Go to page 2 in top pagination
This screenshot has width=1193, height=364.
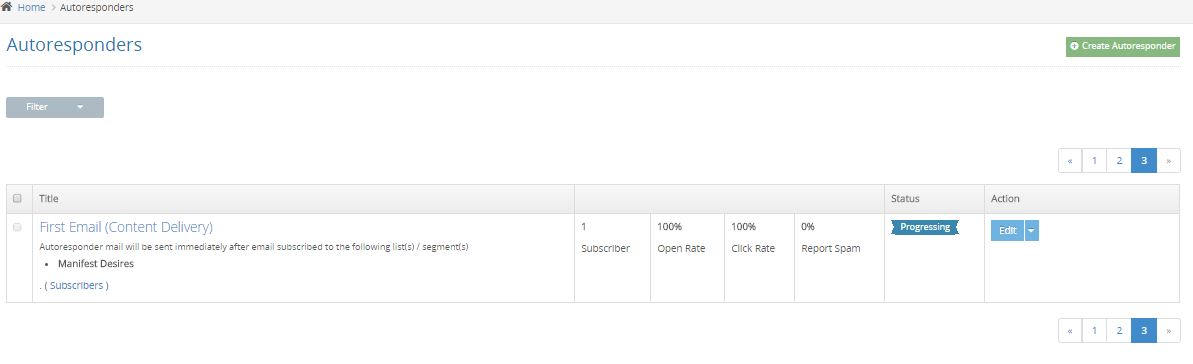point(1119,161)
